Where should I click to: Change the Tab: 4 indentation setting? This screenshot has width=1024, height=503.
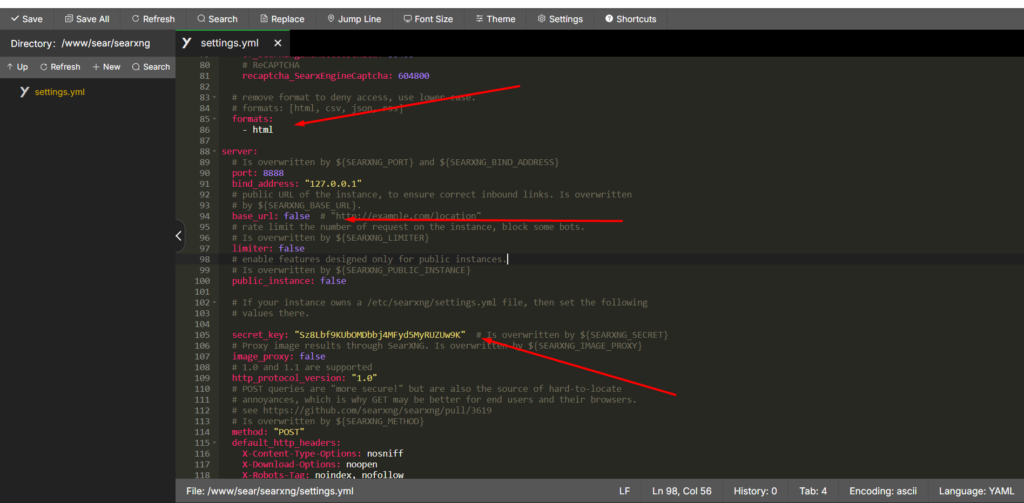coord(813,491)
